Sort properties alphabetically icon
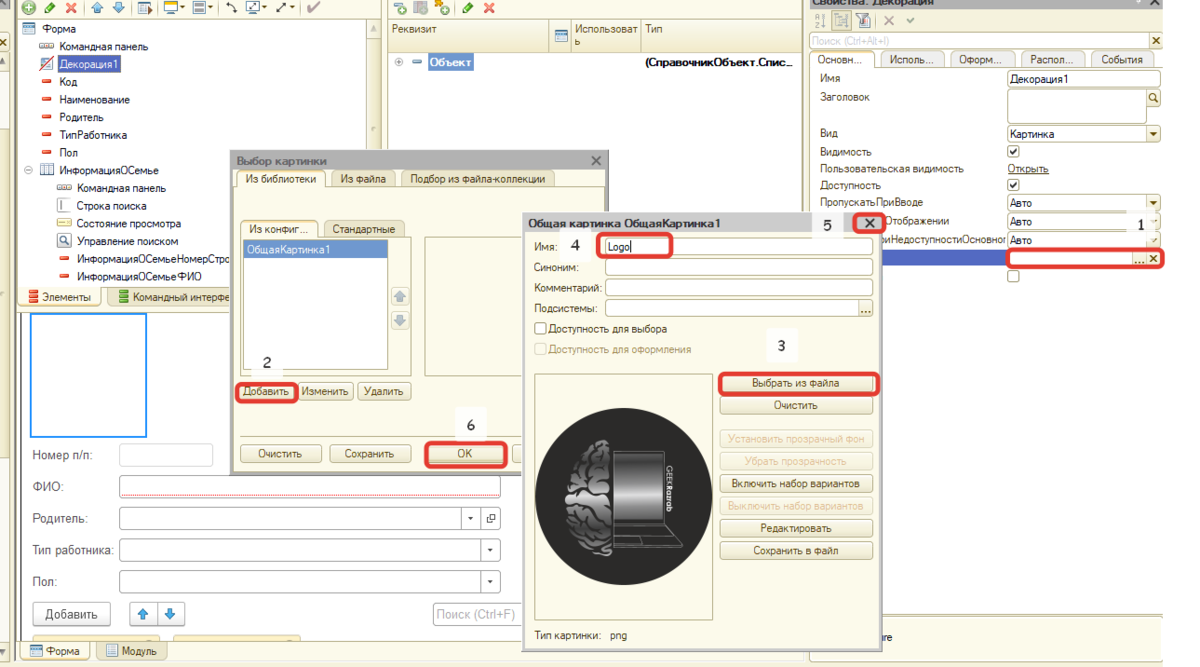Image resolution: width=1200 pixels, height=667 pixels. [820, 20]
